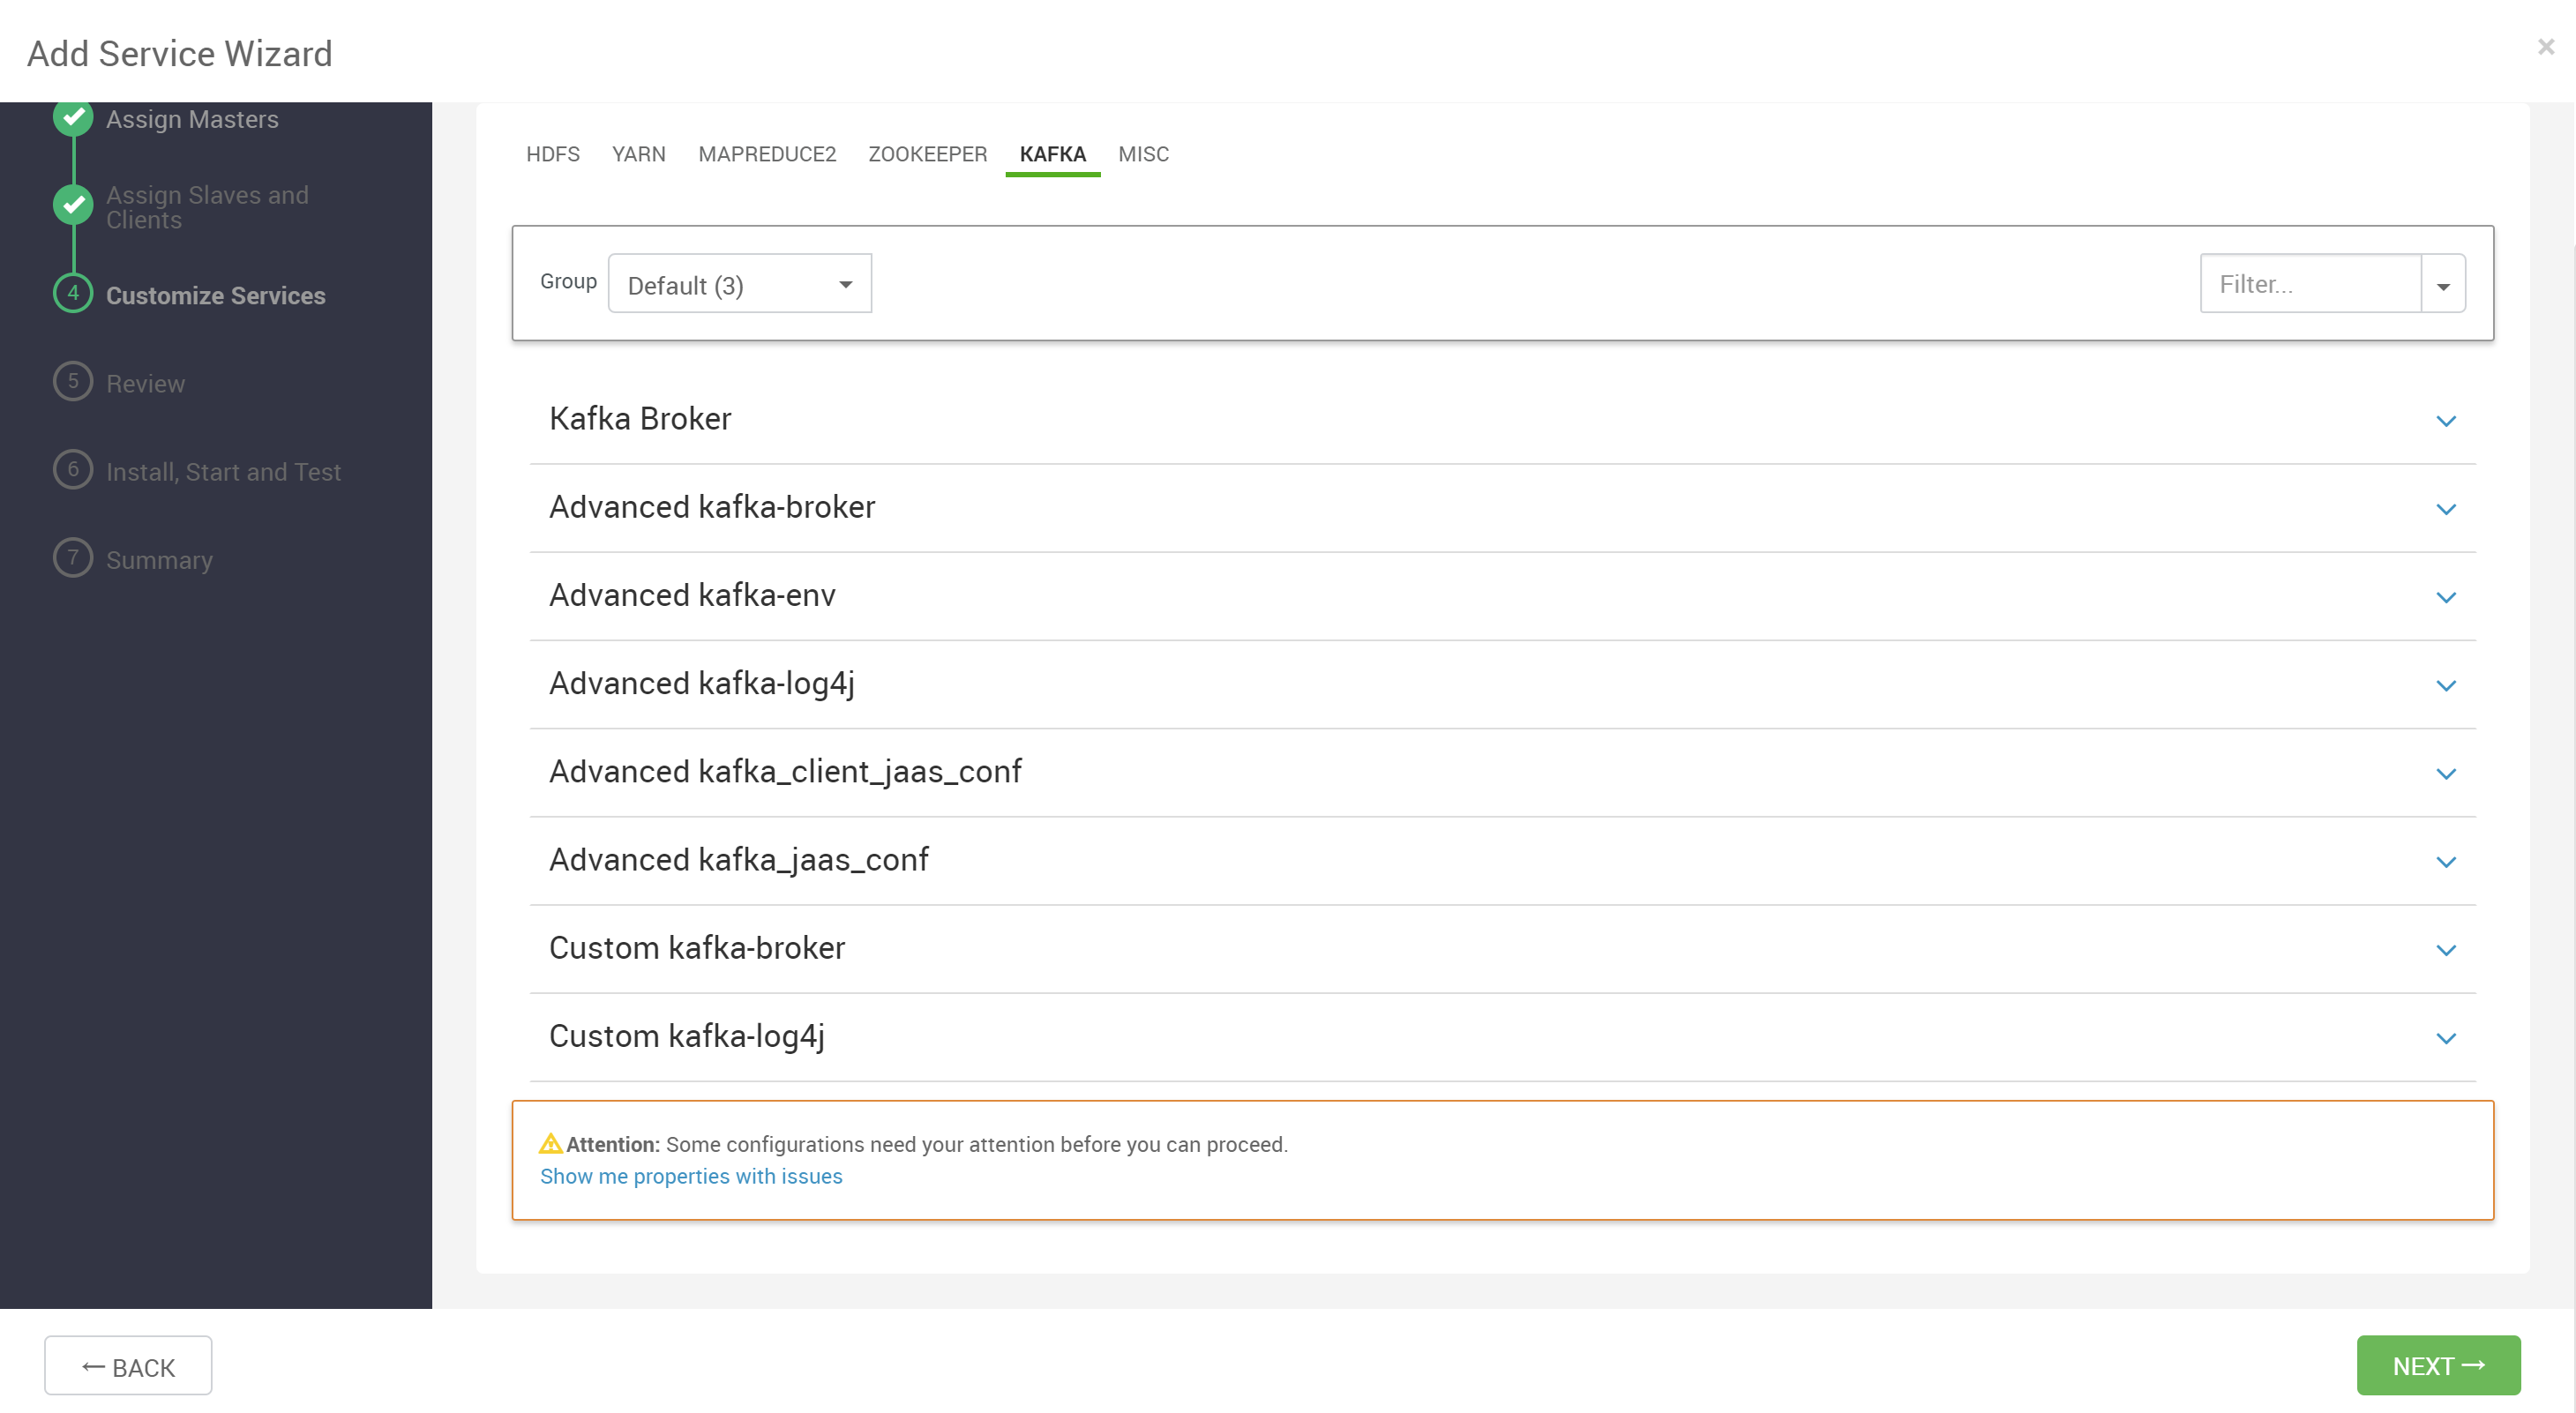
Task: Expand the Advanced kafka-env section
Action: (x=2445, y=597)
